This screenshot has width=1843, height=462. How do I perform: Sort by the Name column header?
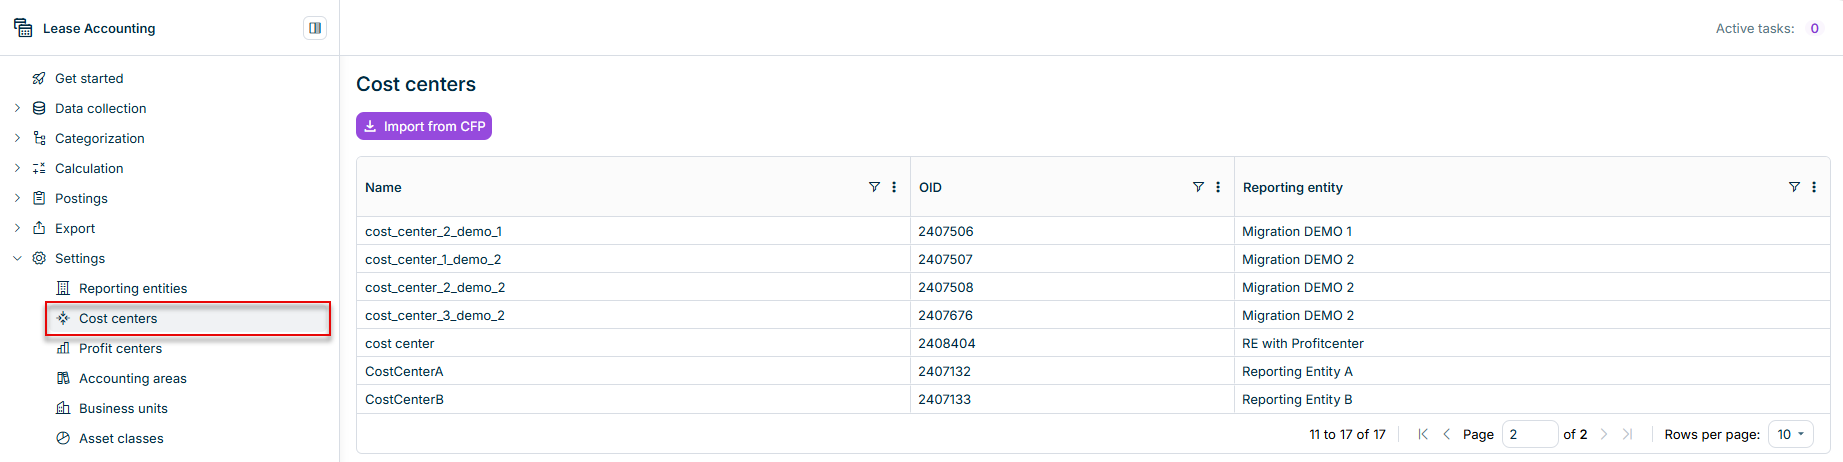383,187
